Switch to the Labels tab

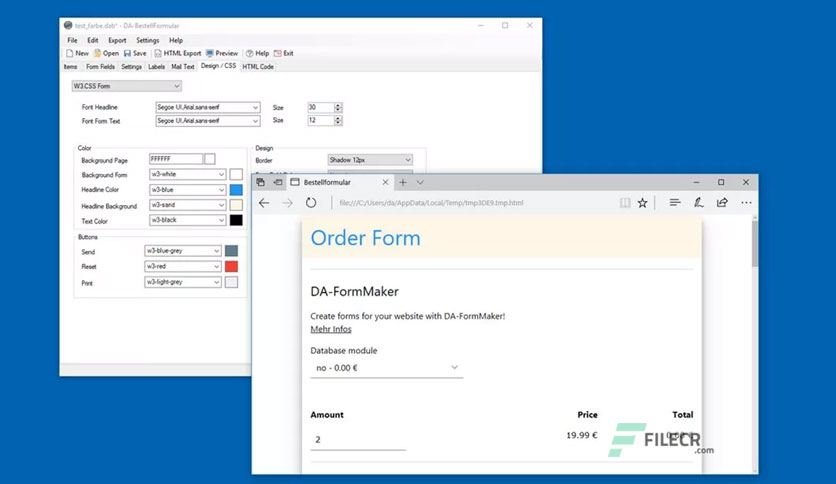click(156, 67)
